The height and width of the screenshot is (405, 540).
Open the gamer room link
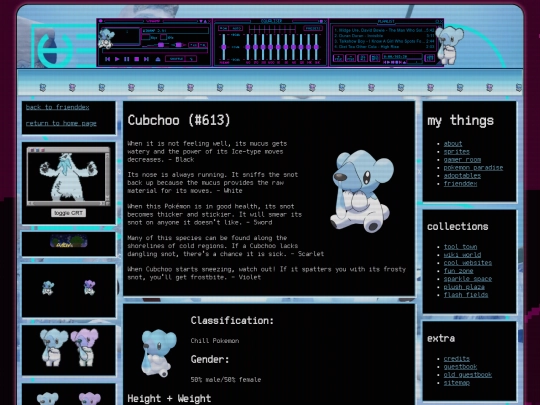[462, 159]
